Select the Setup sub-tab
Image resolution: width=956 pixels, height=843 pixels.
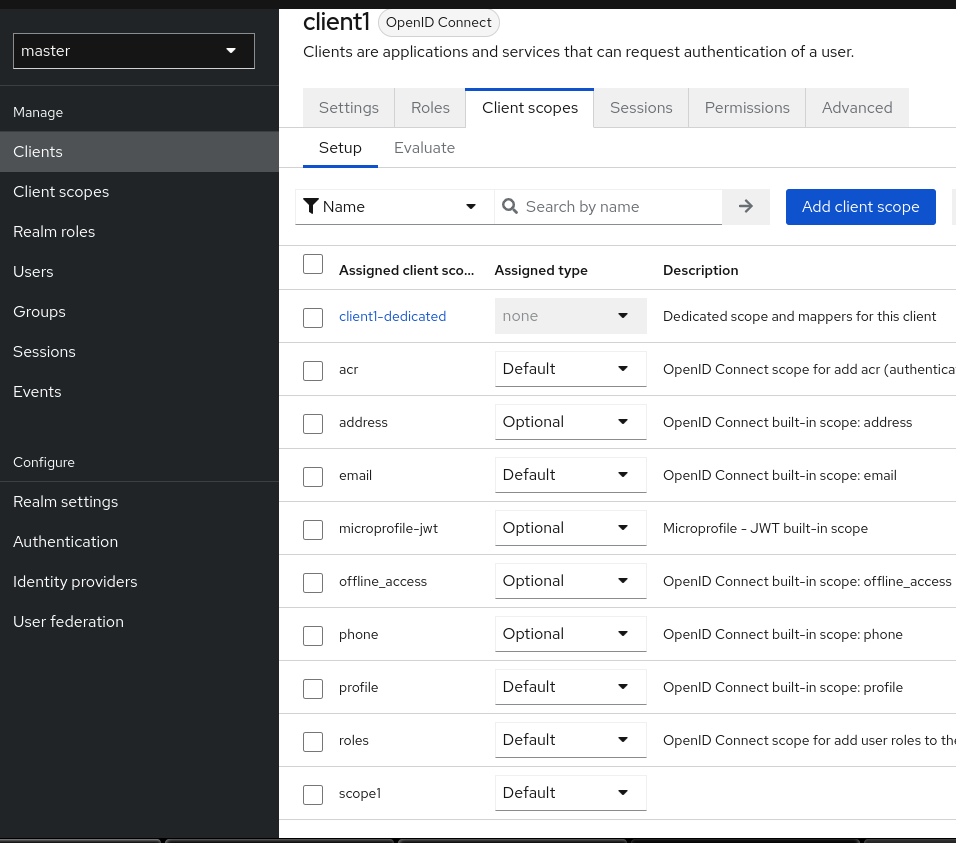pyautogui.click(x=340, y=148)
